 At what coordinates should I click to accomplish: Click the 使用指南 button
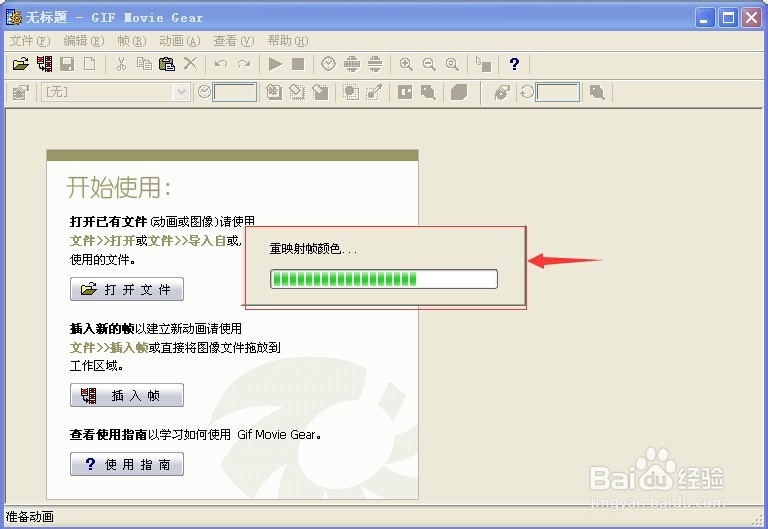pos(127,464)
